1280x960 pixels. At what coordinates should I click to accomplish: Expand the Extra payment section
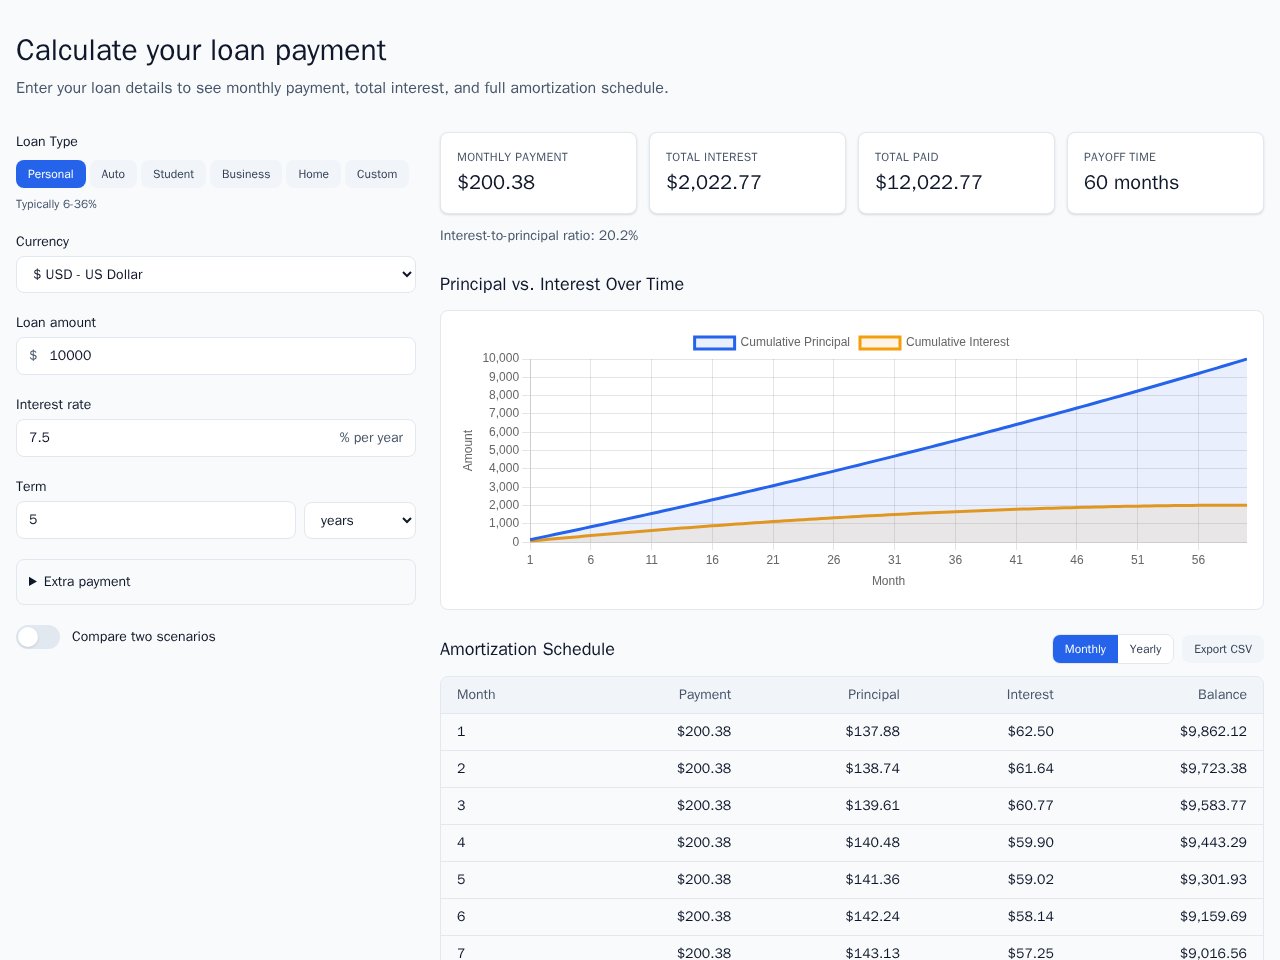216,582
